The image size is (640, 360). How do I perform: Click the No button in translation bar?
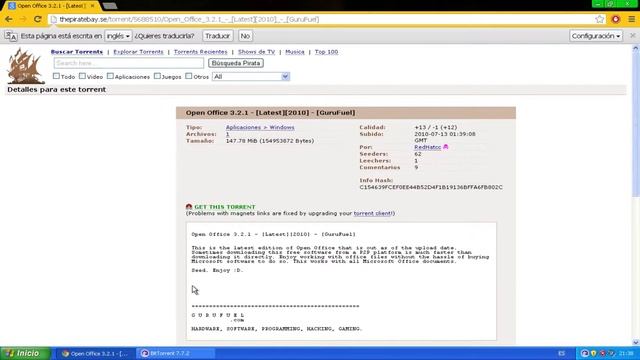[245, 36]
